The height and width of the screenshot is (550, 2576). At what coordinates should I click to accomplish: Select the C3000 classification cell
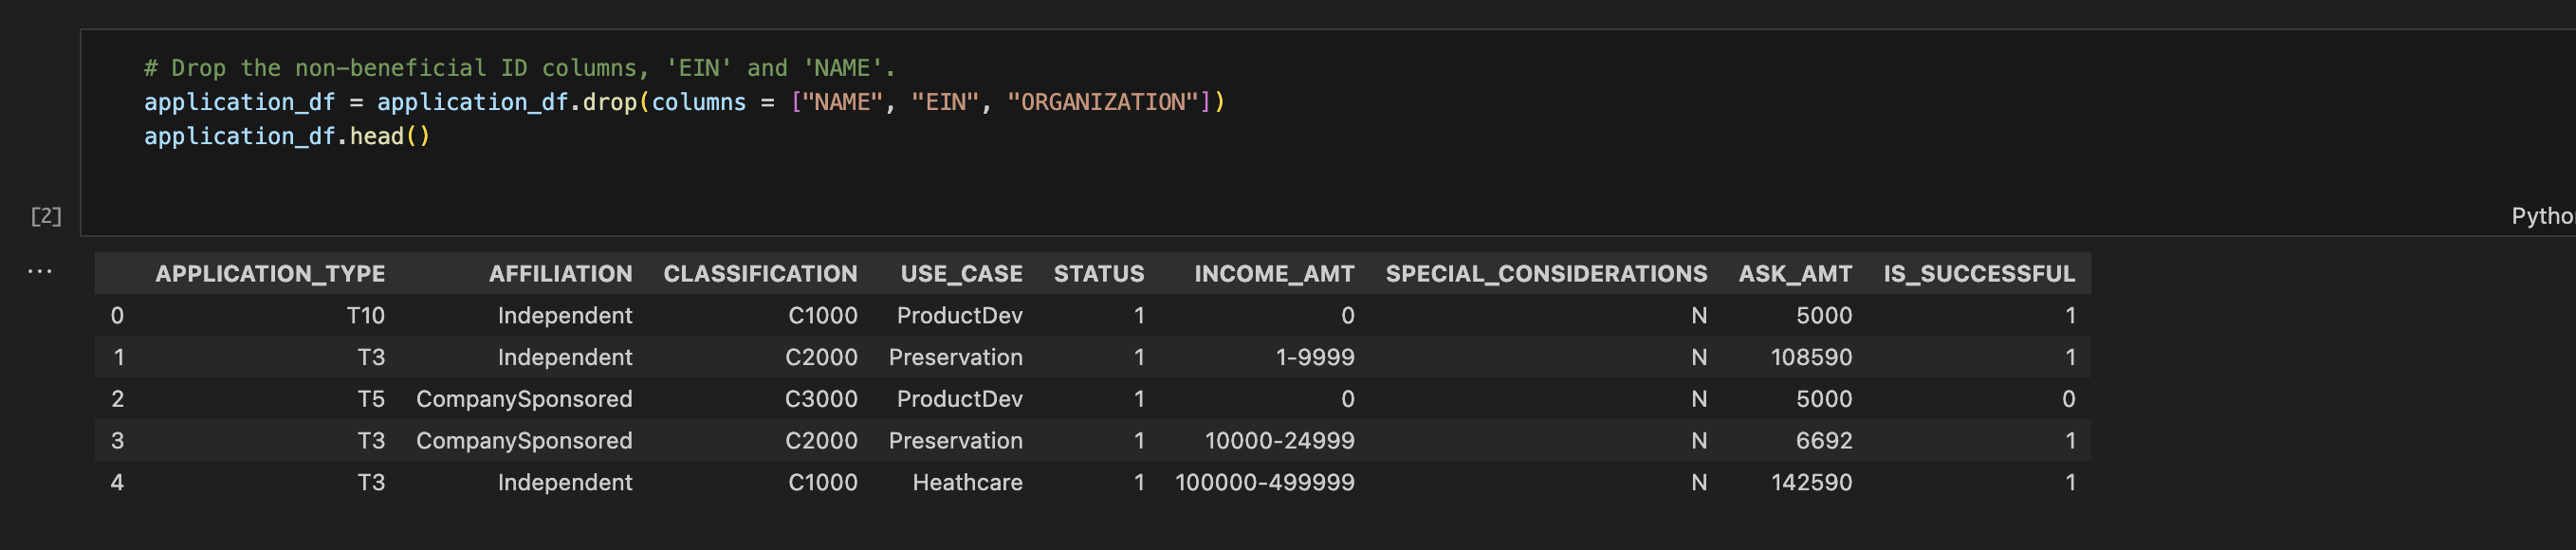coord(821,399)
